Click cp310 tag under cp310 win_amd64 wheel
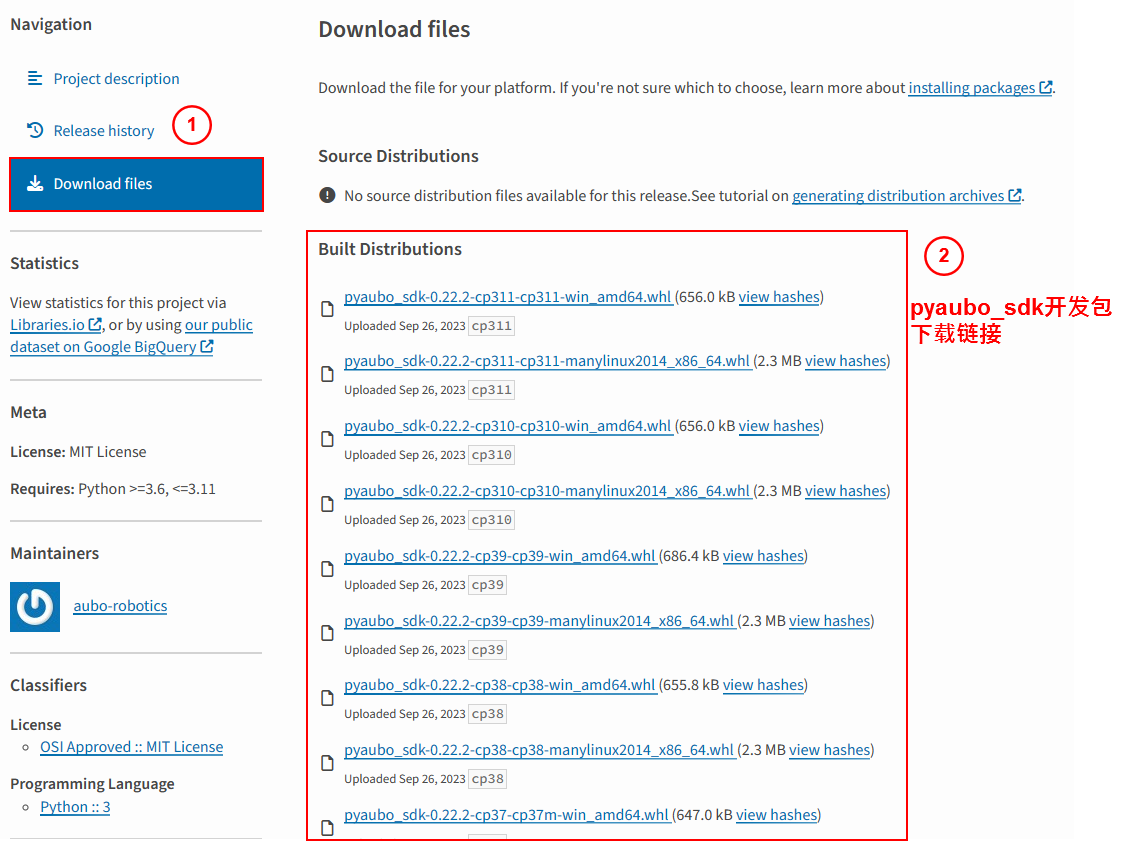1130x841 pixels. [x=491, y=455]
